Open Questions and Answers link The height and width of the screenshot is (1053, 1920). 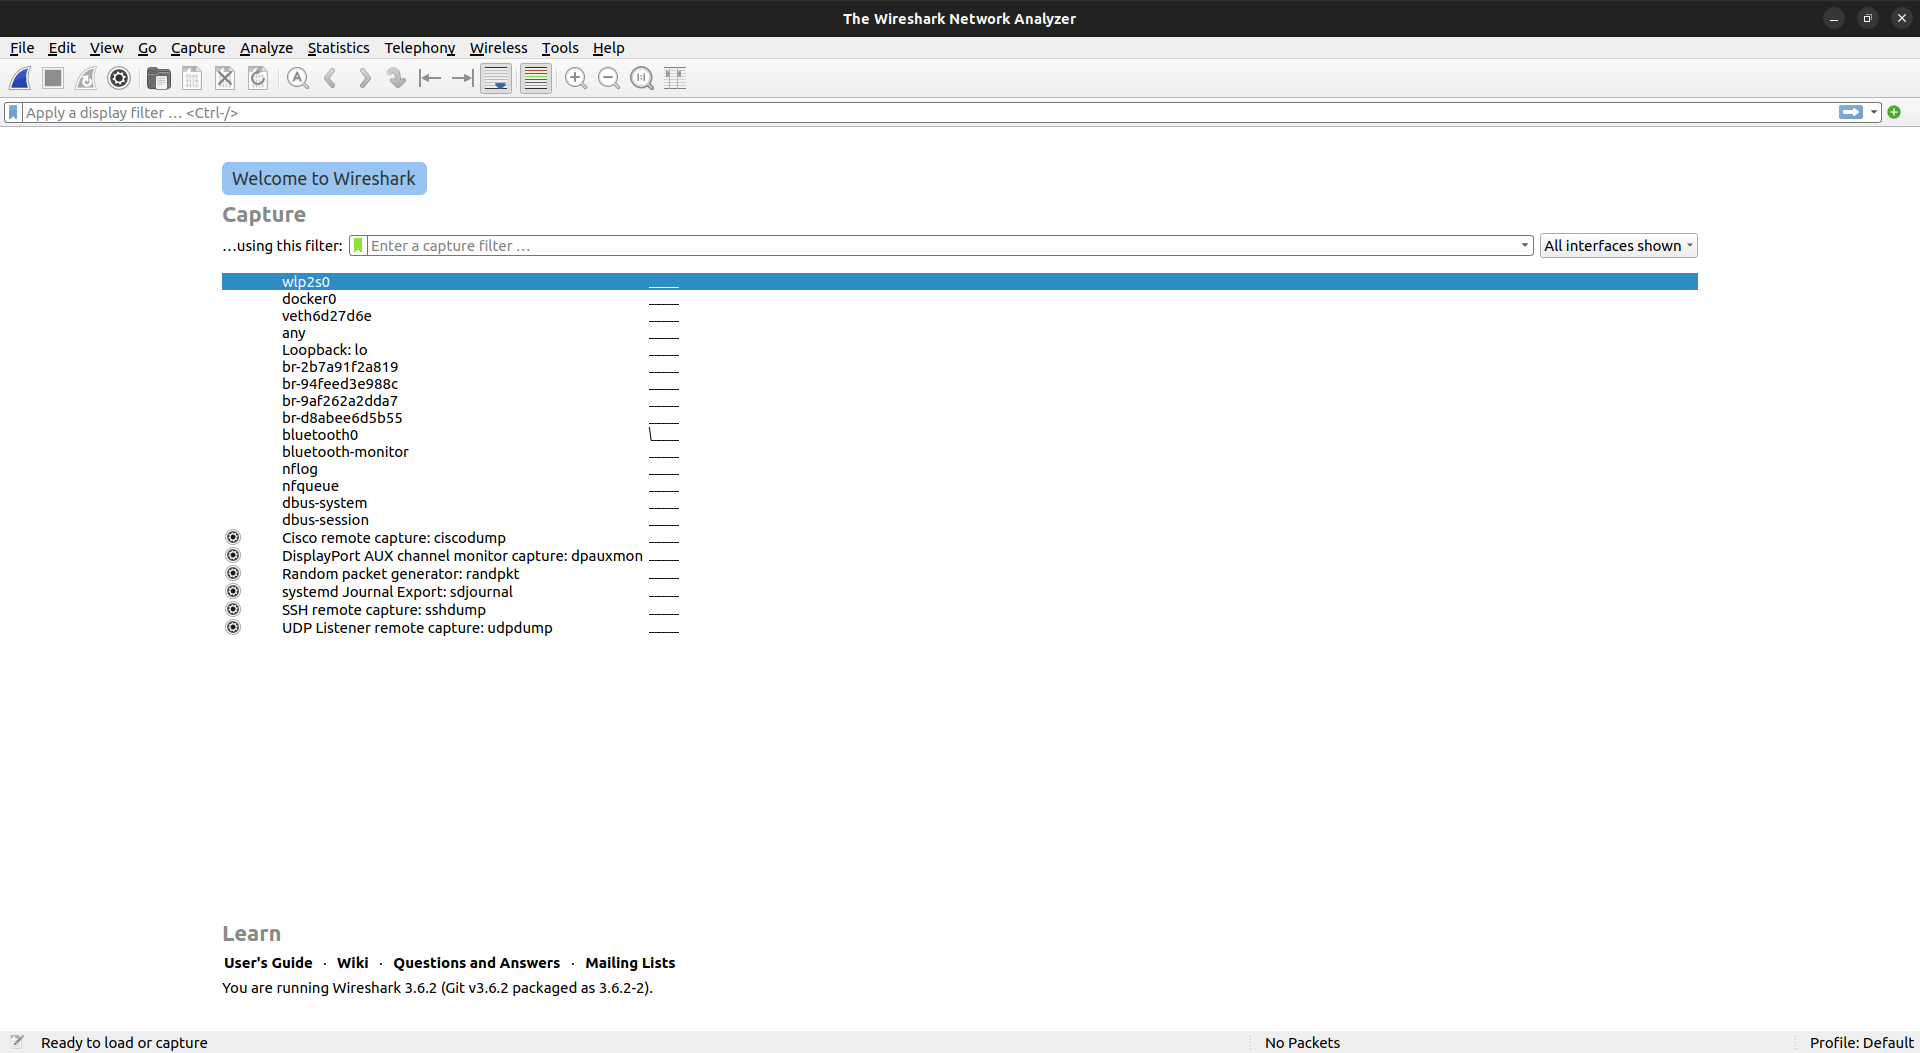point(476,963)
